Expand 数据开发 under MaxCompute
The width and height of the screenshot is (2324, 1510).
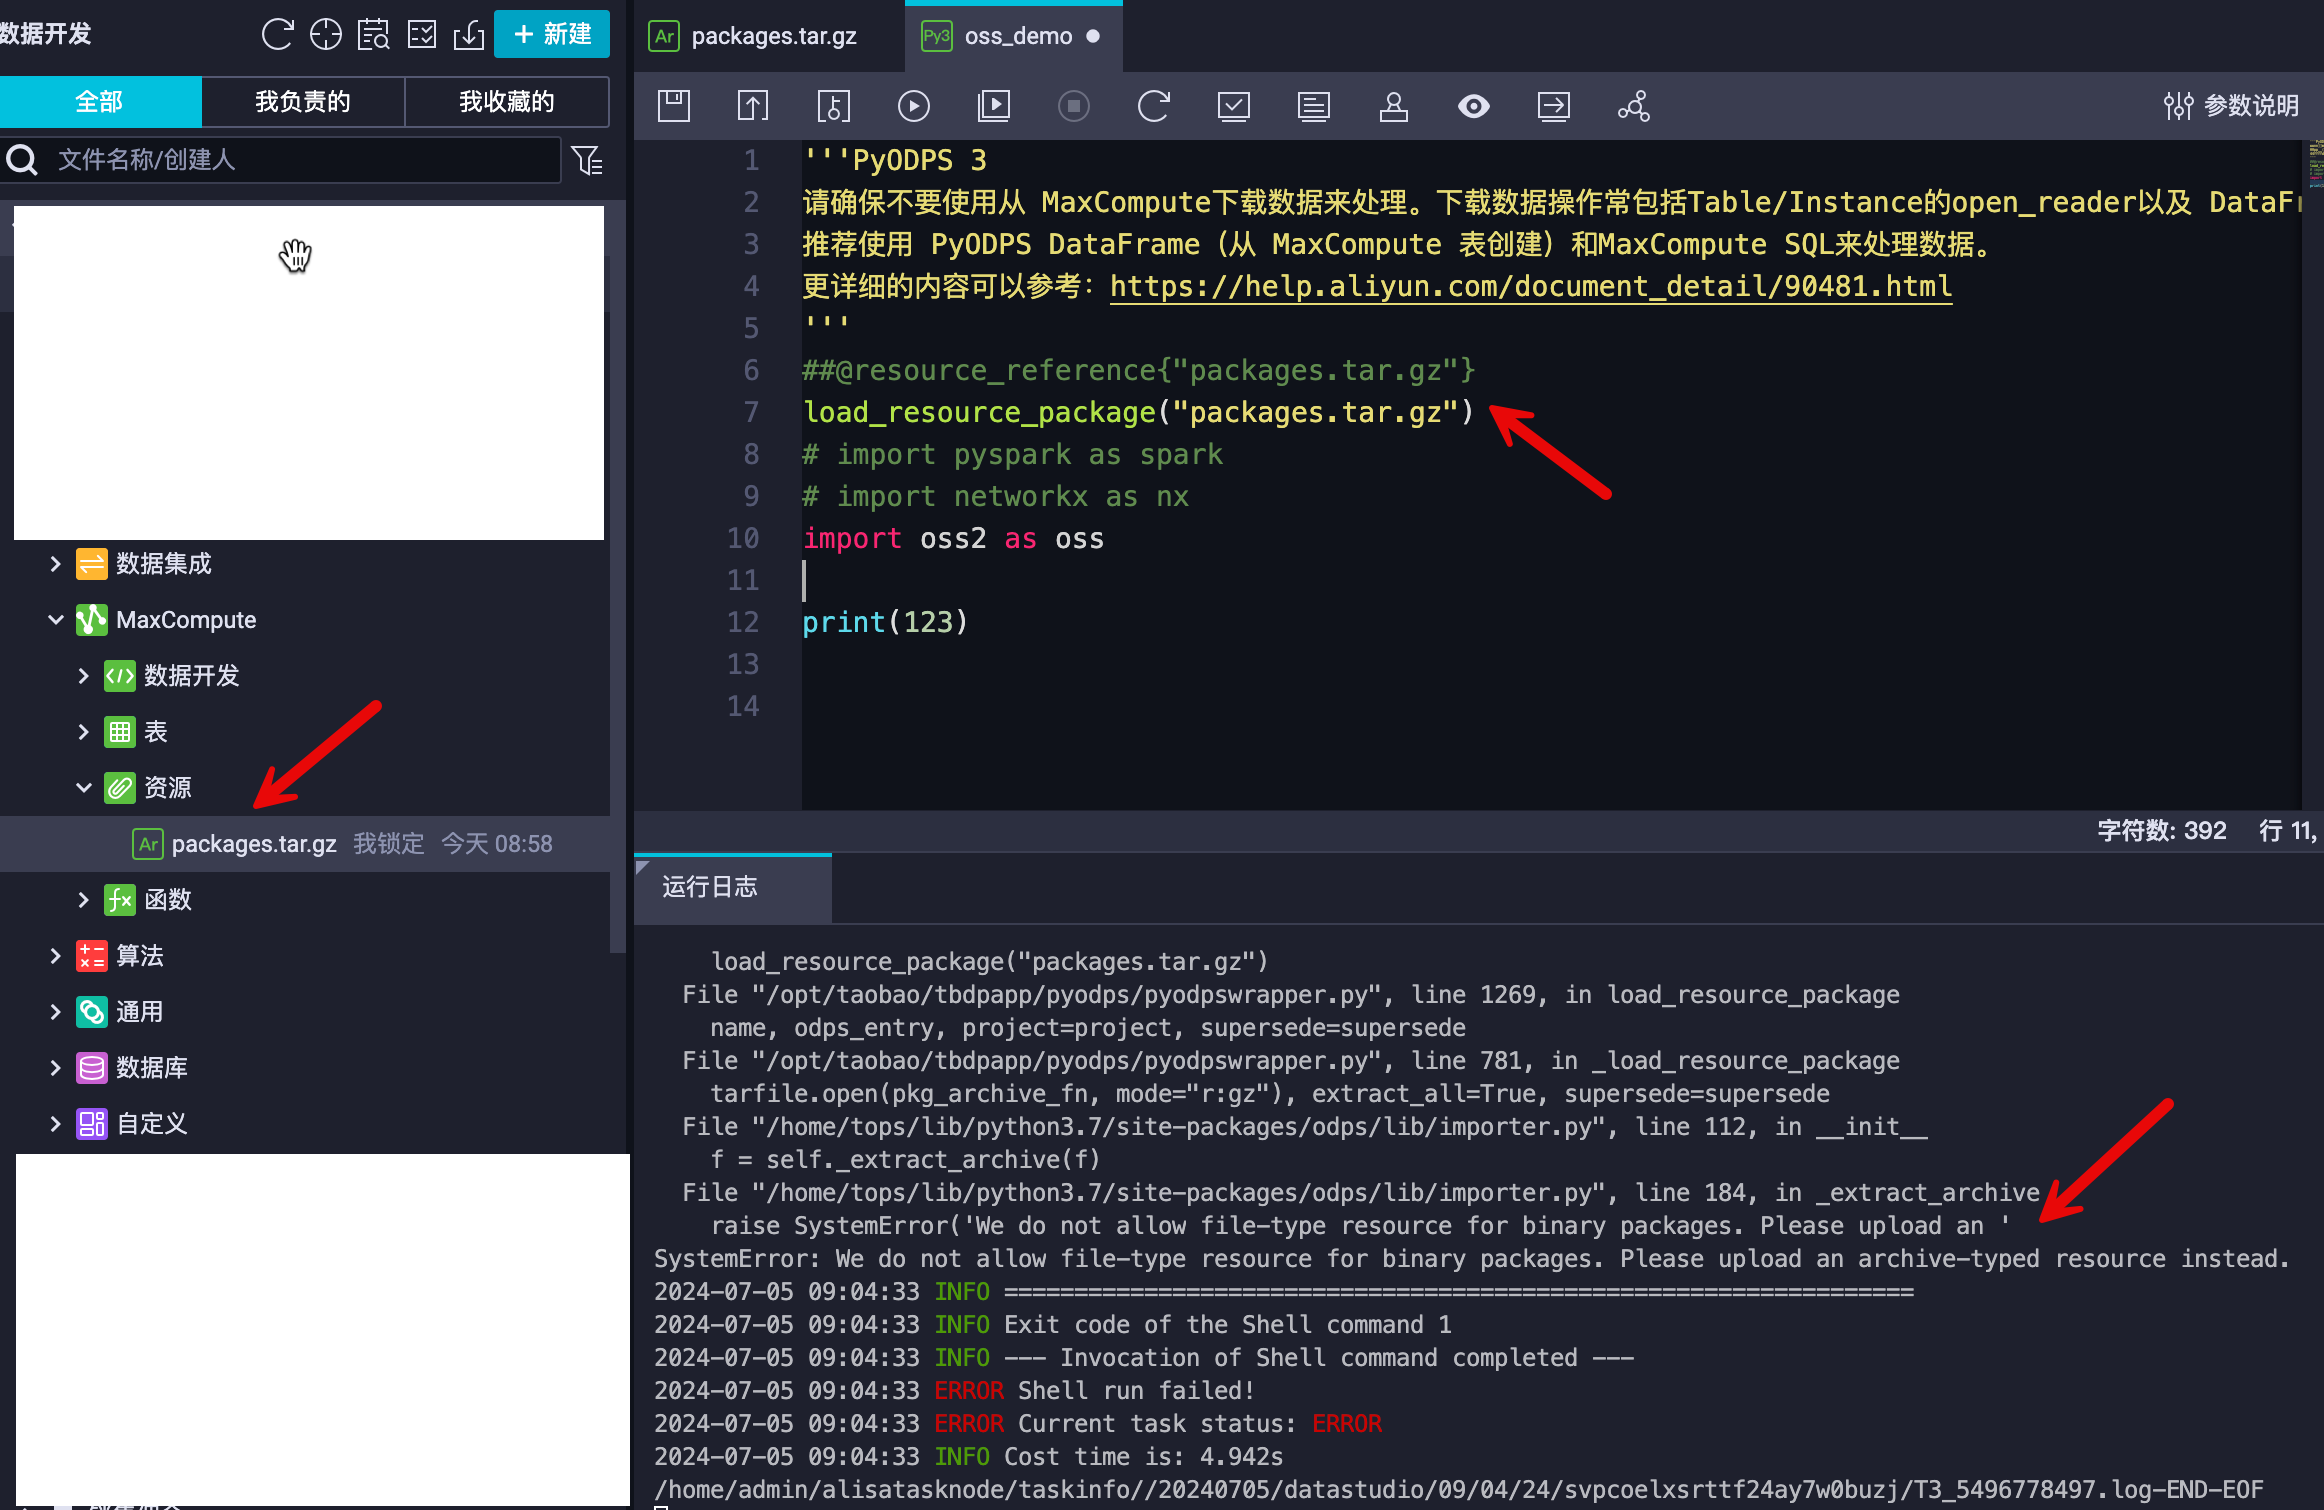click(84, 676)
